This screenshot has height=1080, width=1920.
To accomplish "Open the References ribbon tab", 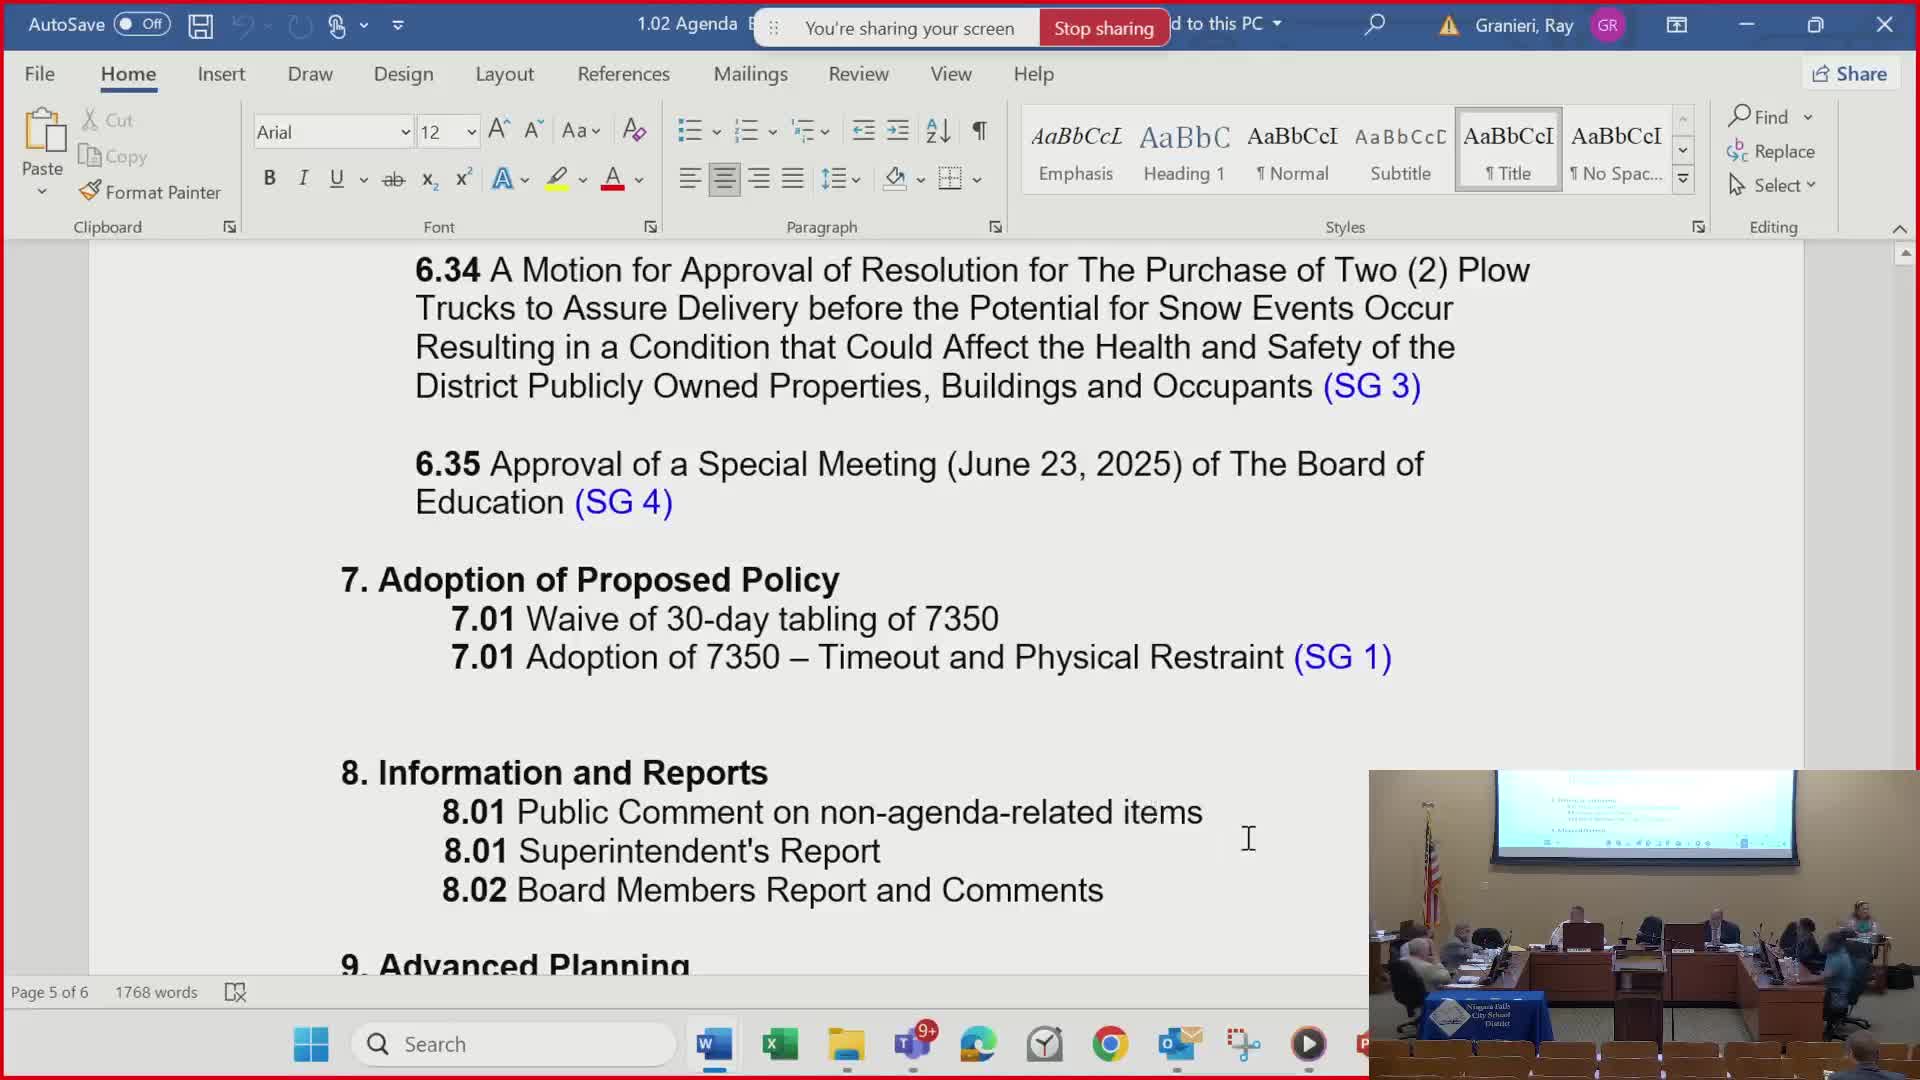I will point(623,74).
